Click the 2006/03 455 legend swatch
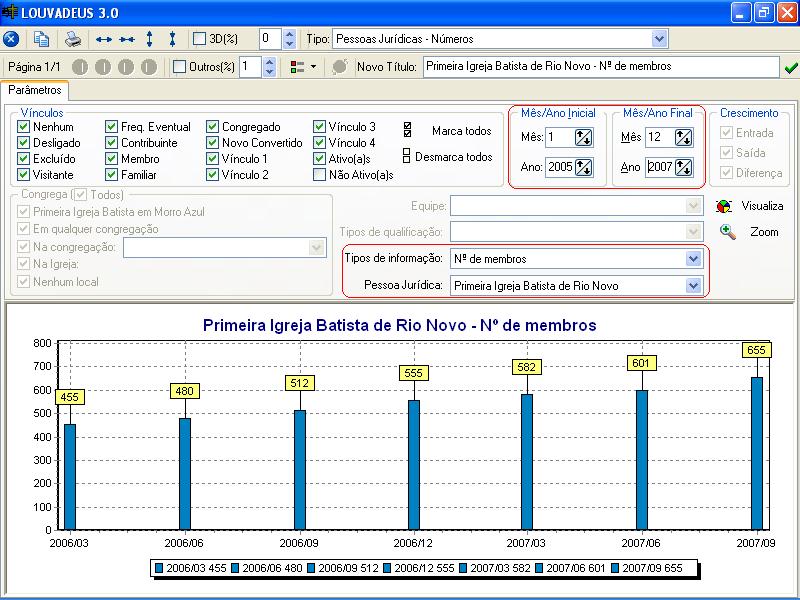Screen dimensions: 800x600 pyautogui.click(x=159, y=568)
